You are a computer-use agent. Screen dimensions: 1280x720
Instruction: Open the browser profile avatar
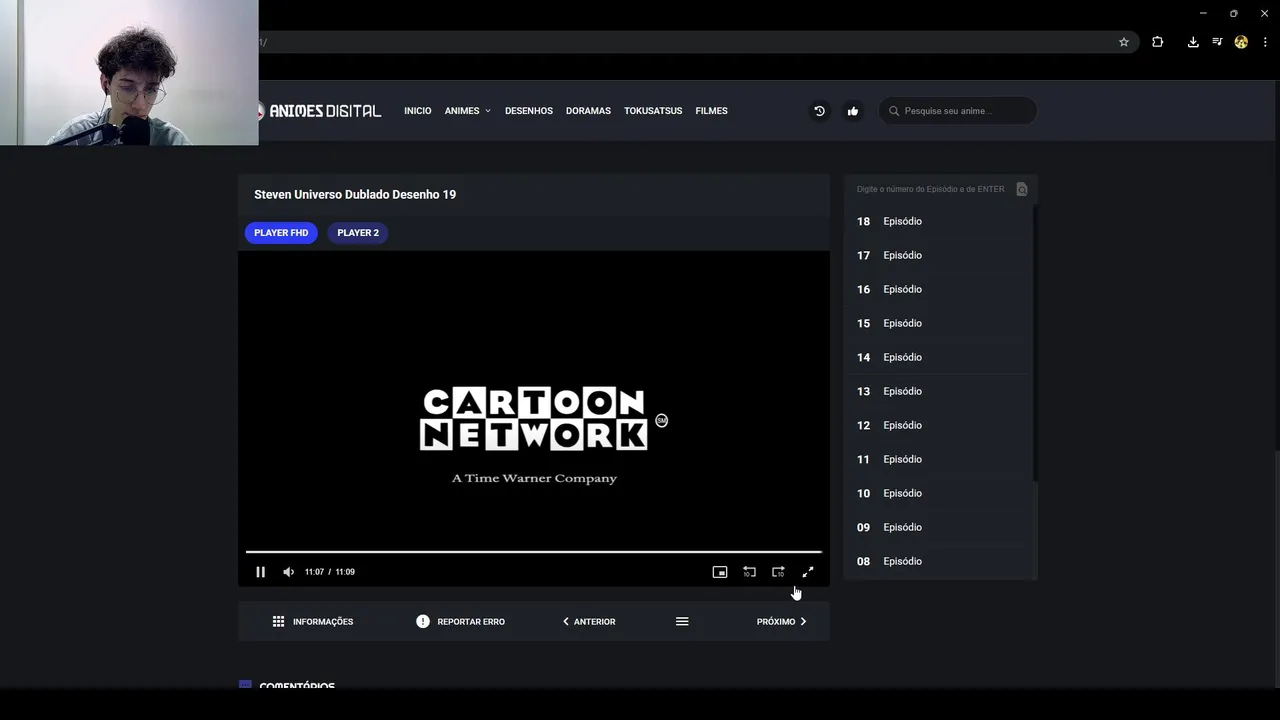pos(1241,42)
